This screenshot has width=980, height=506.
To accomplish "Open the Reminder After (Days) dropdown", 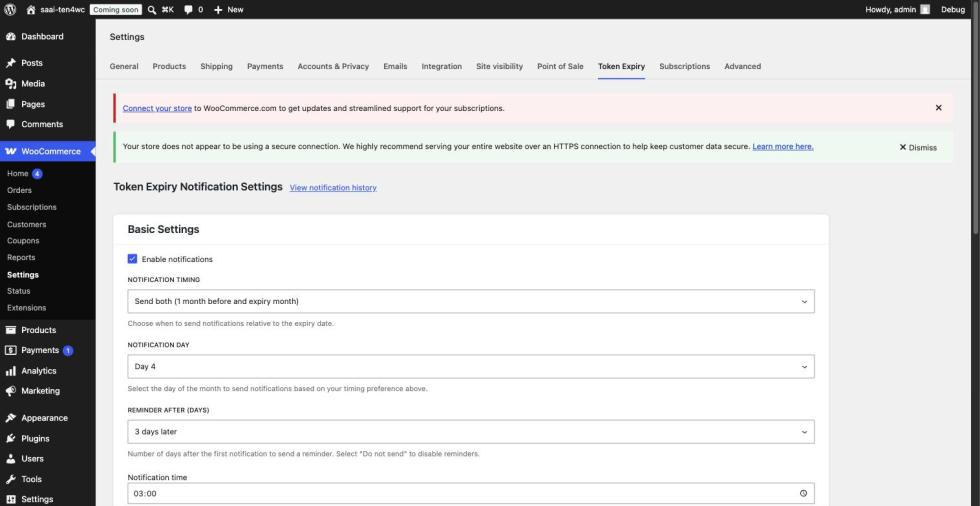I will [471, 432].
